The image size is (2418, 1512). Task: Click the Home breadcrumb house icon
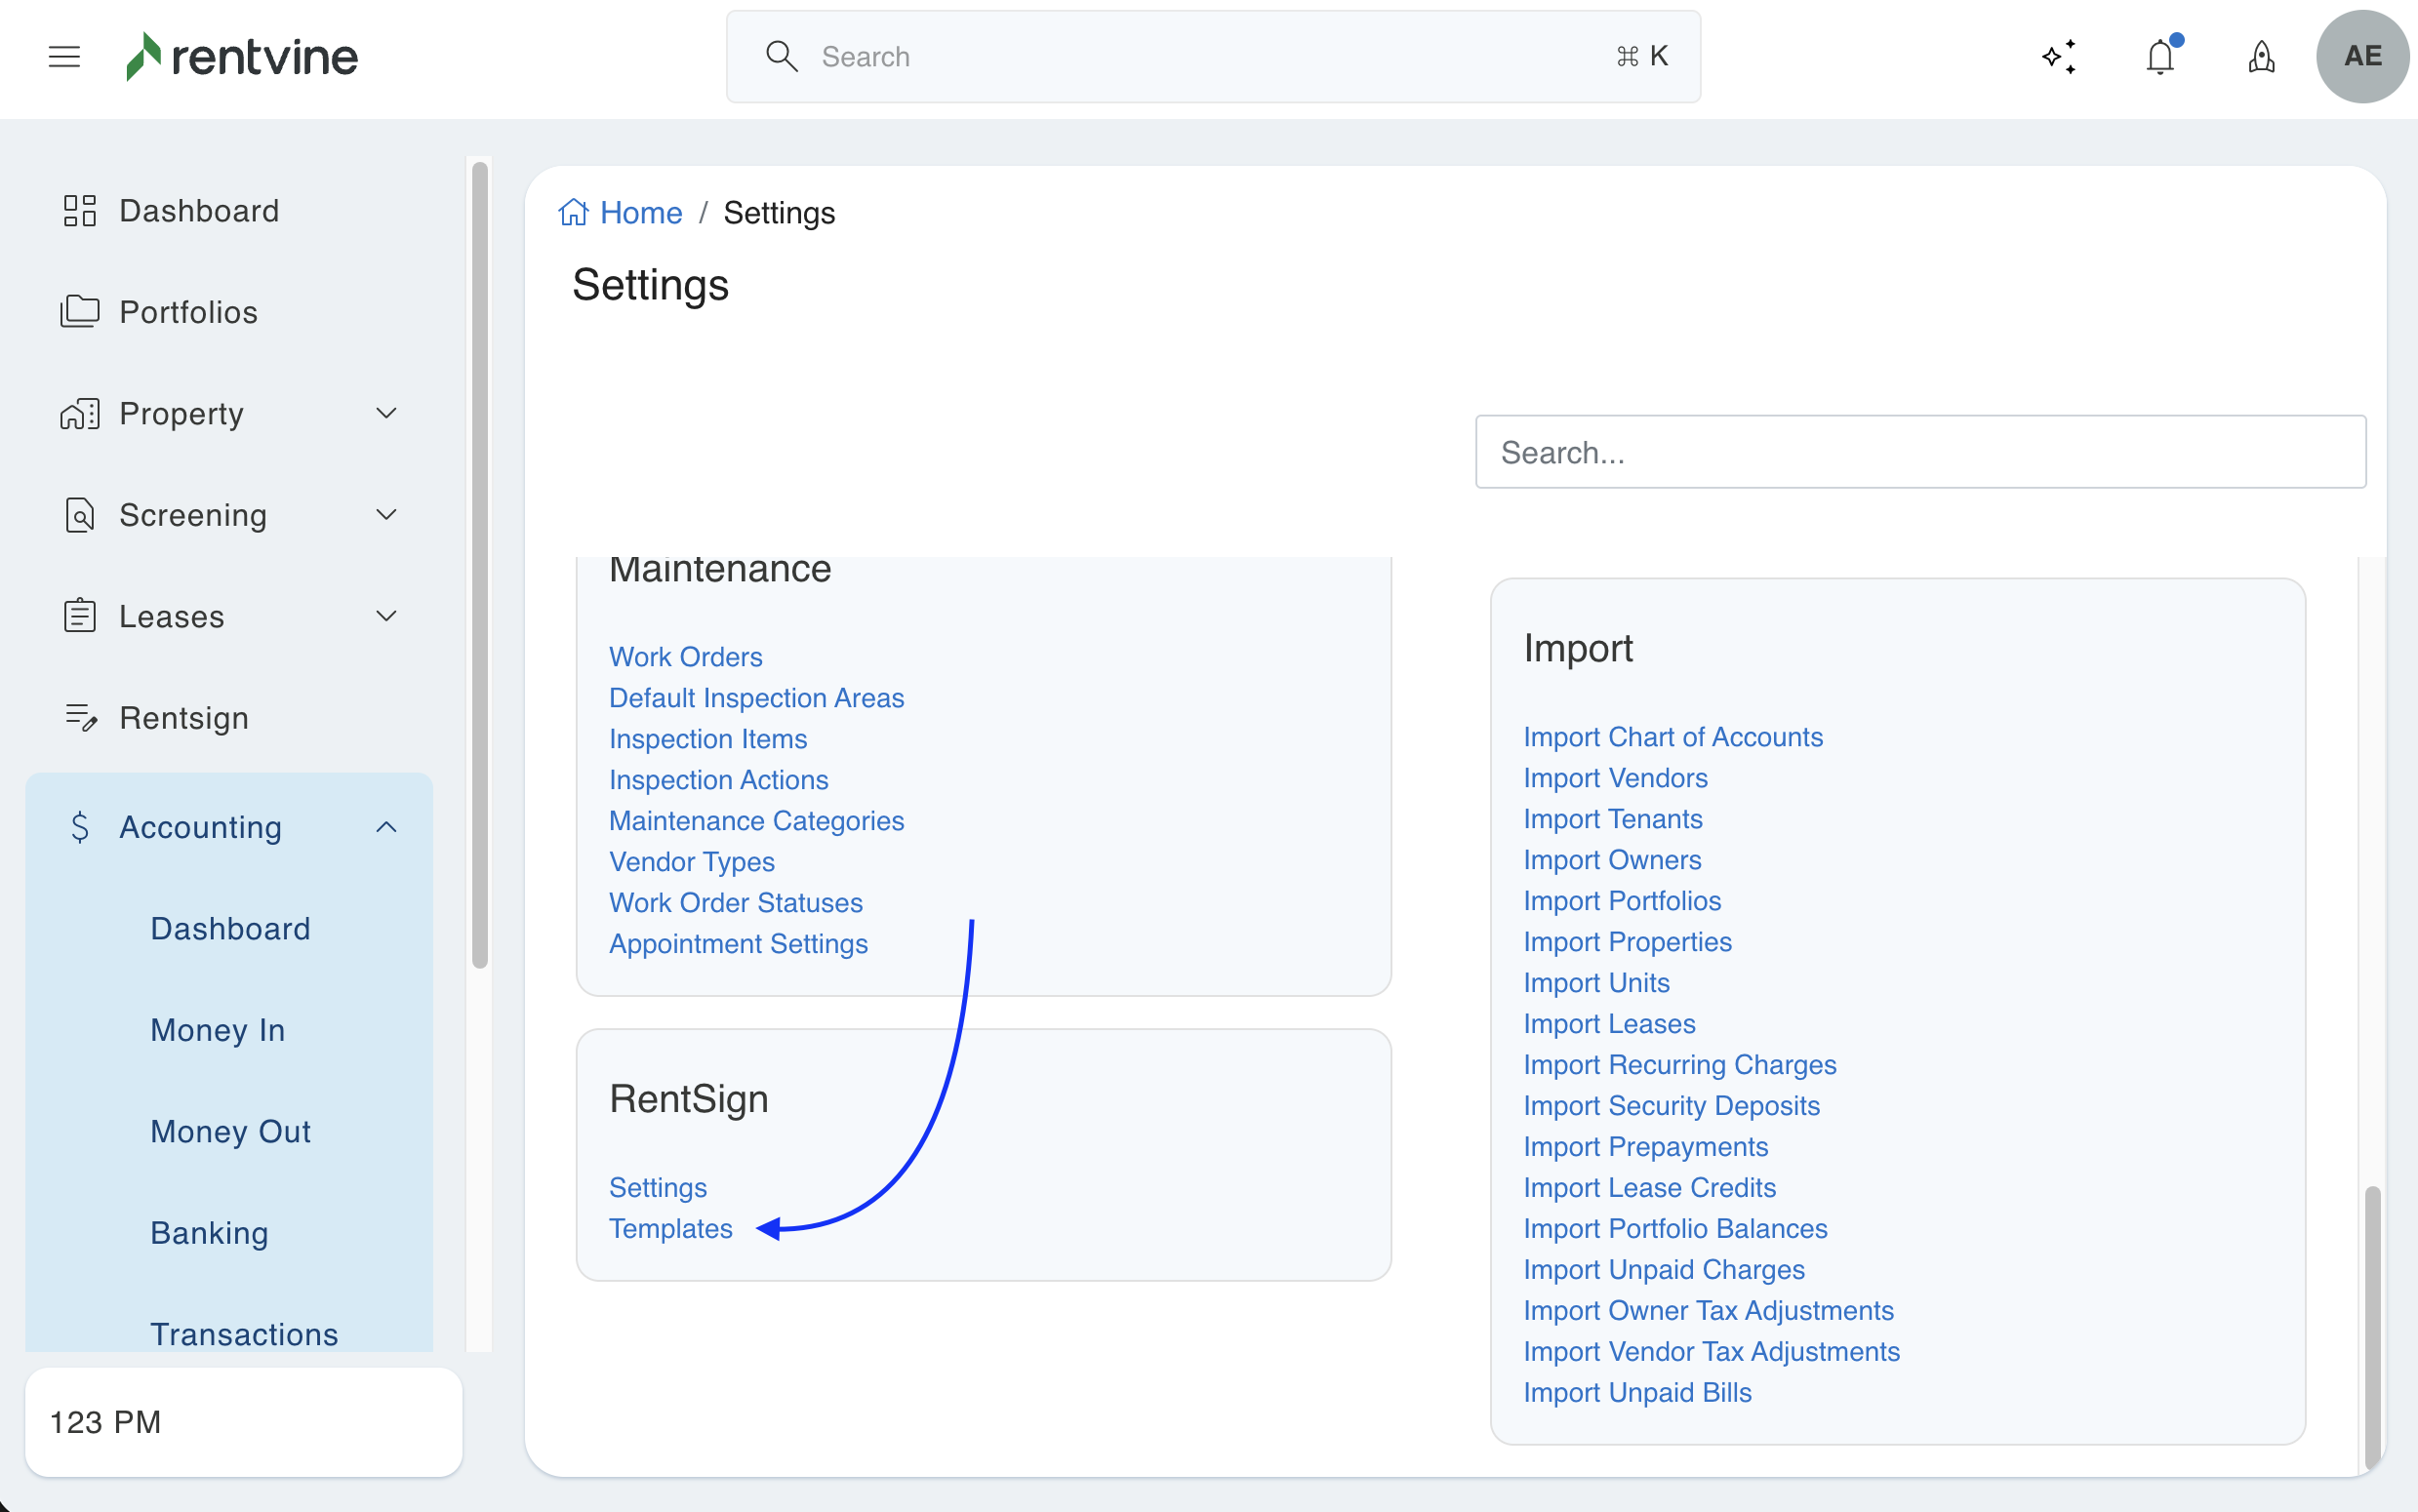573,212
